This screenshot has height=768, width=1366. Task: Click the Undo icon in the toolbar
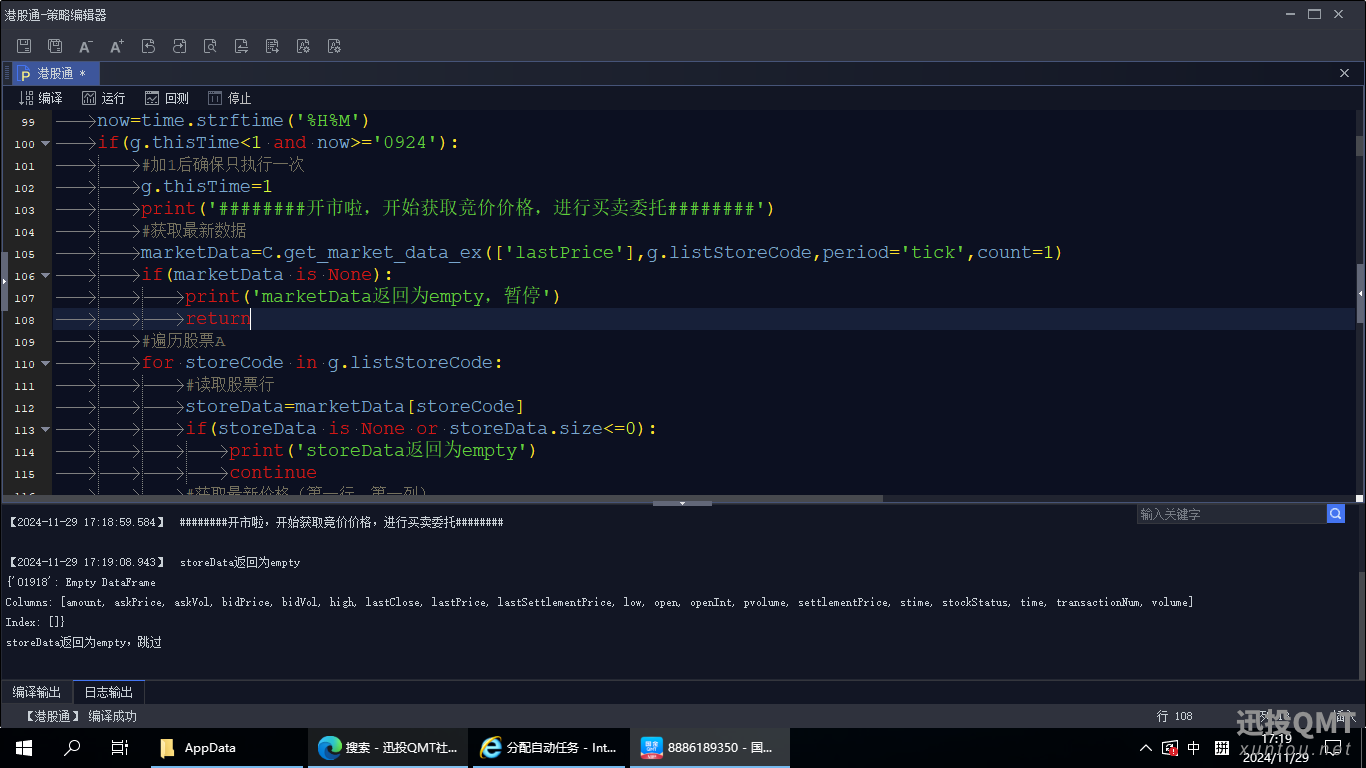click(148, 46)
